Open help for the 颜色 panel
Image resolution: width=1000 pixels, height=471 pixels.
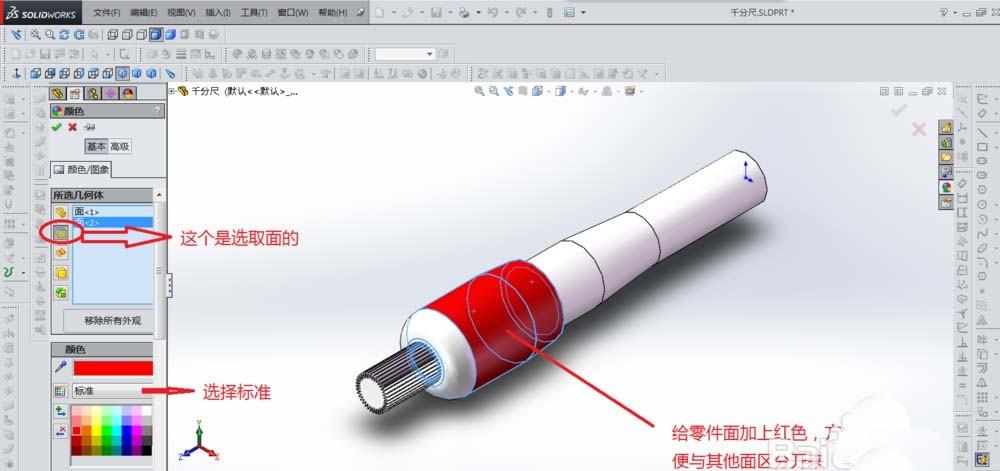[157, 111]
